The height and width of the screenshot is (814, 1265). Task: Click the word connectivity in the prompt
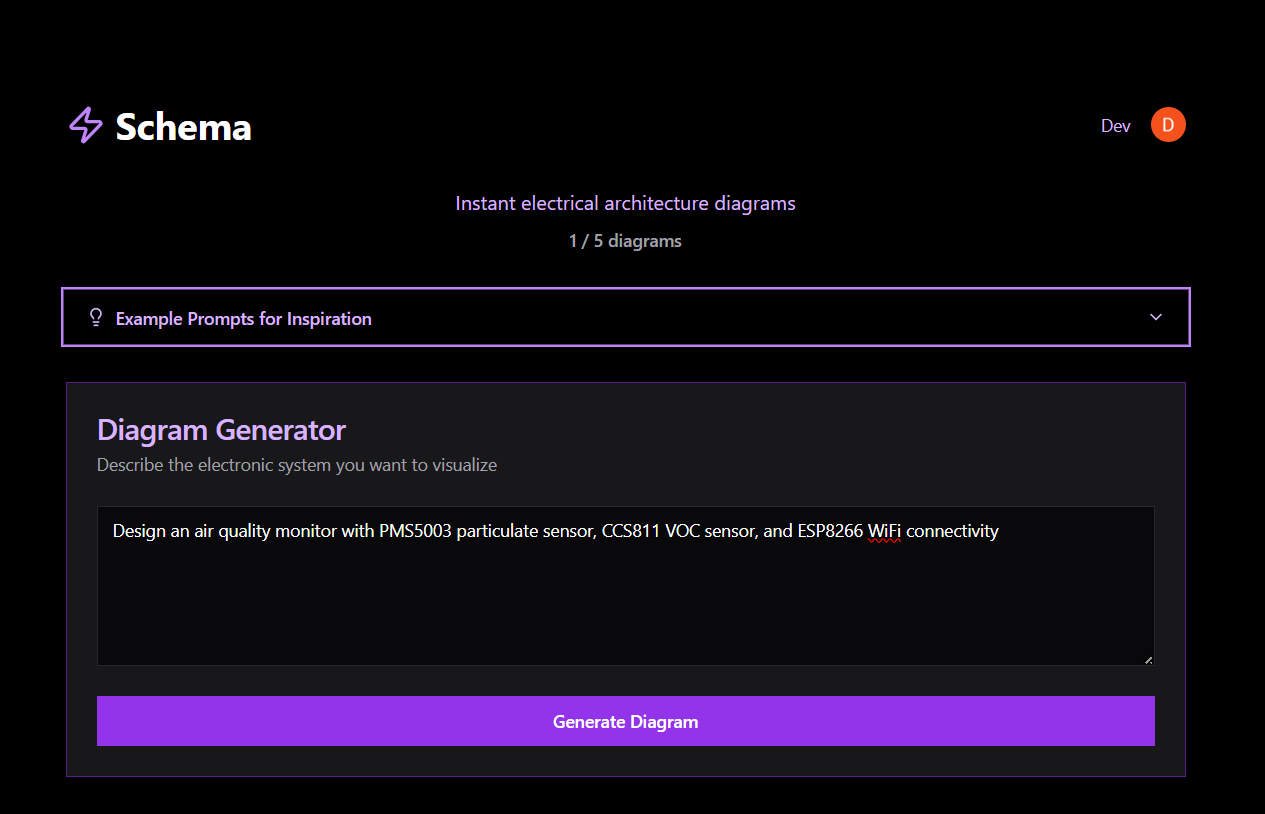pos(952,531)
